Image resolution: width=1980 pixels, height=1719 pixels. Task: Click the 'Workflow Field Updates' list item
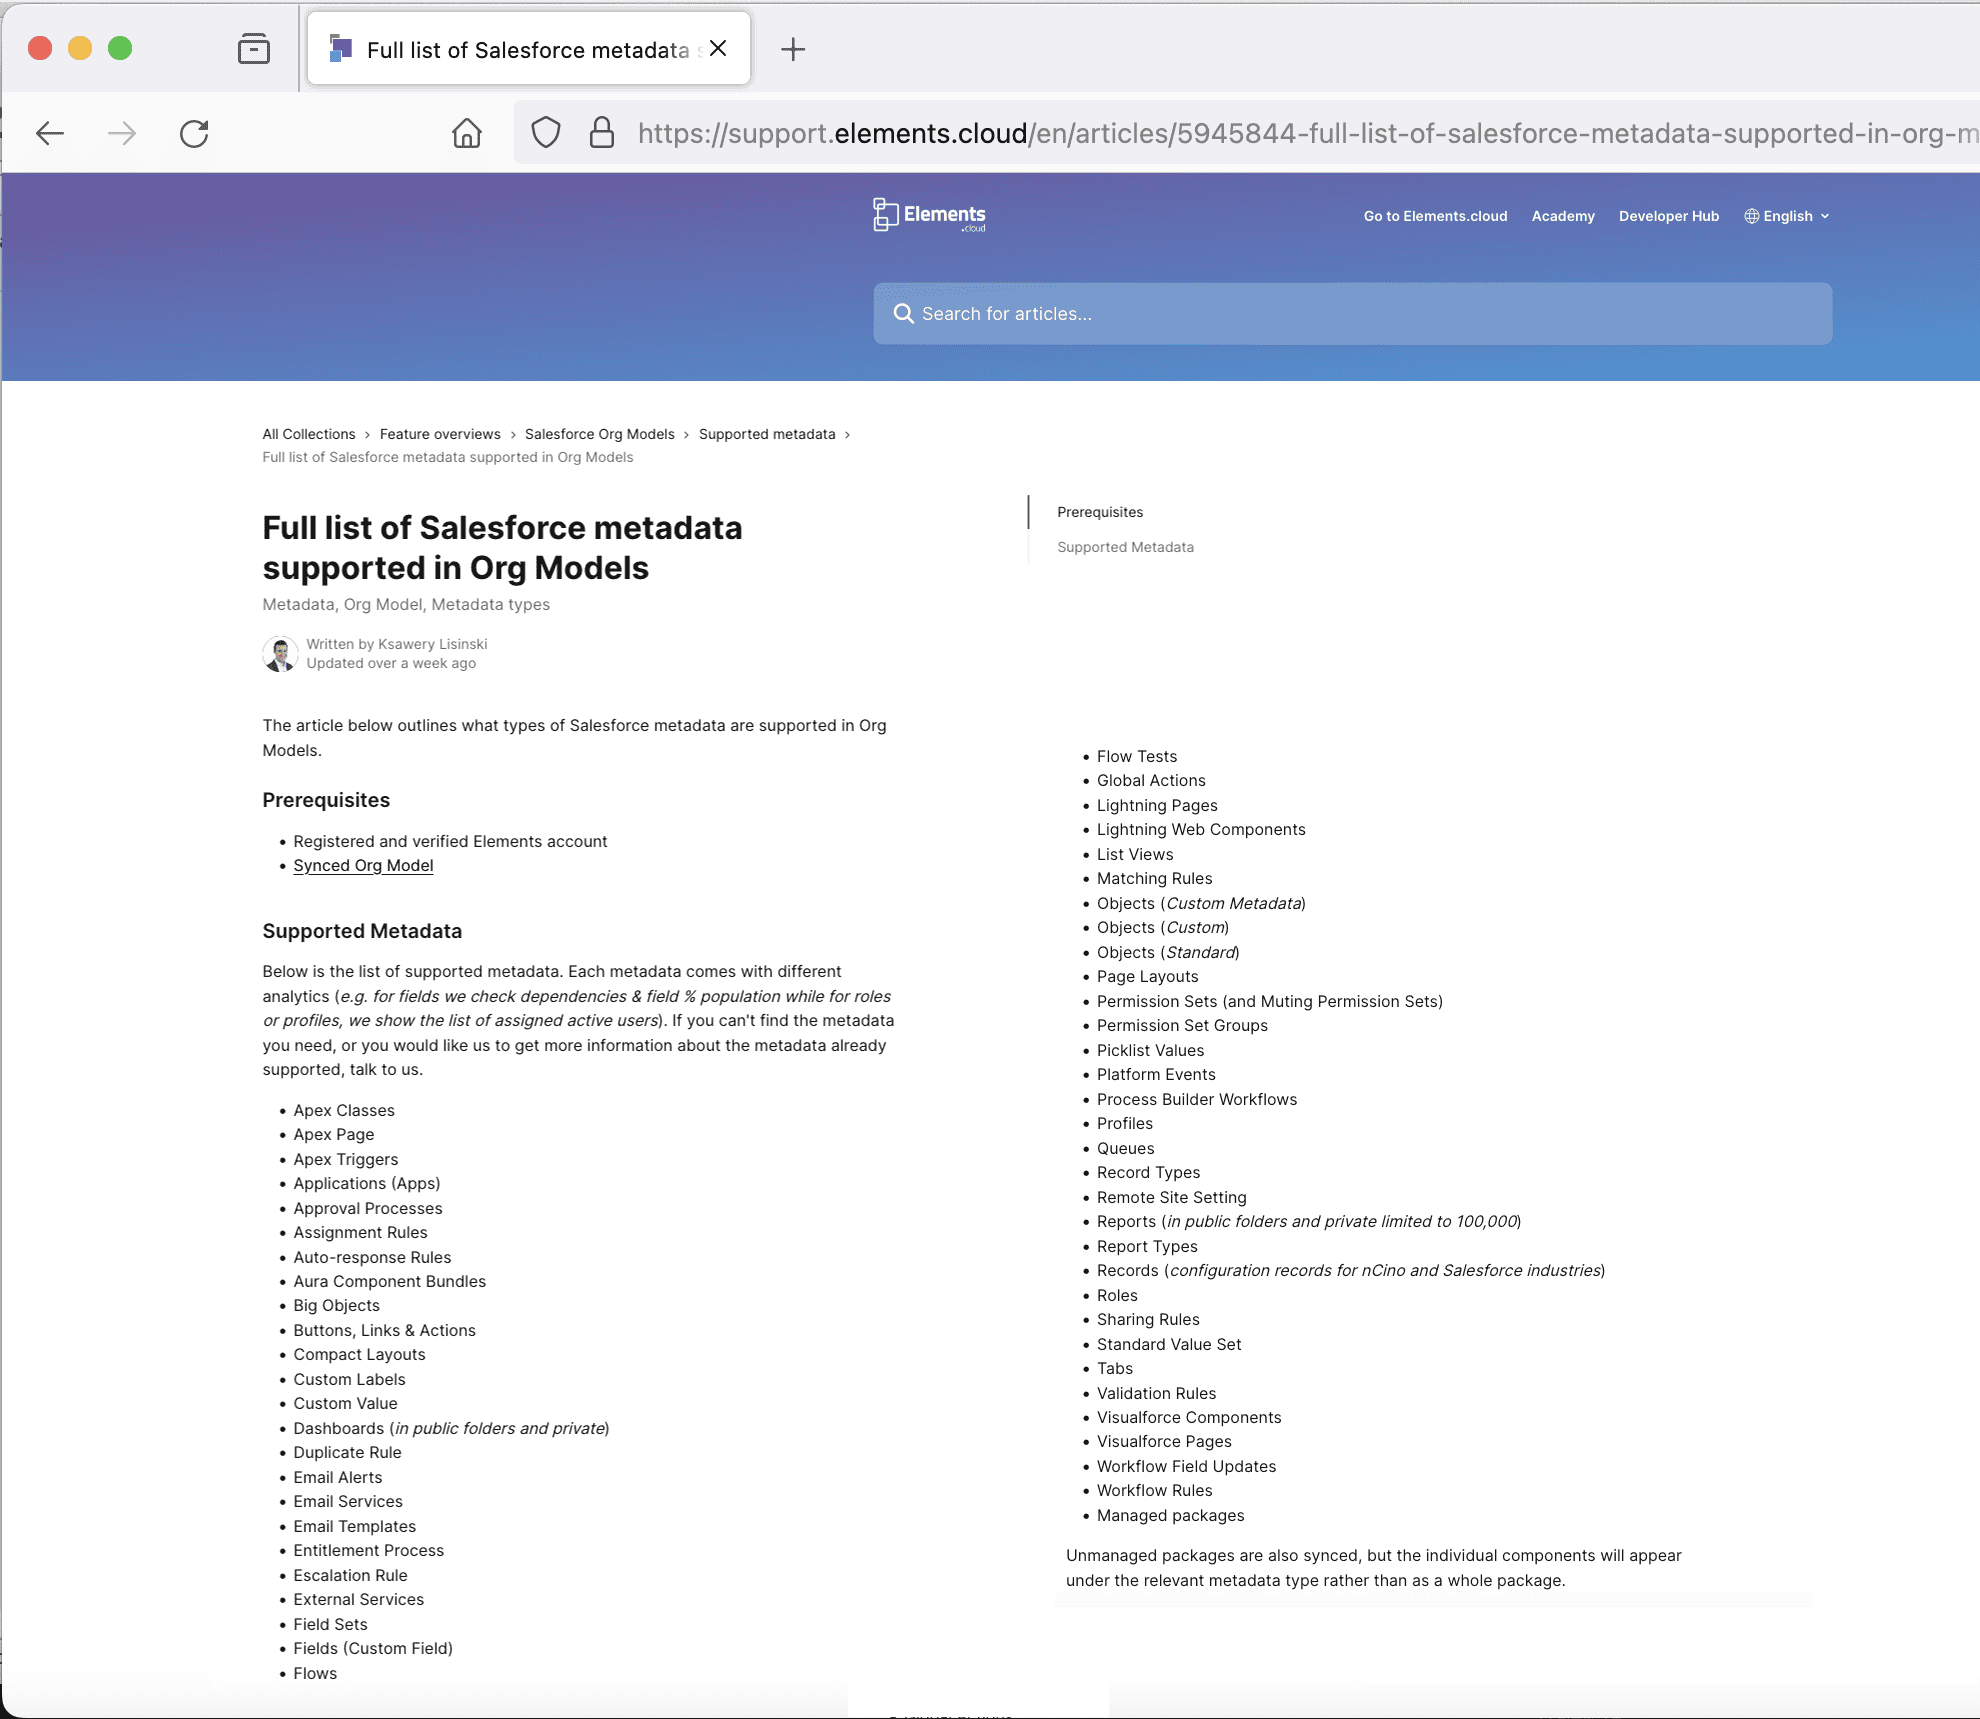click(x=1186, y=1466)
